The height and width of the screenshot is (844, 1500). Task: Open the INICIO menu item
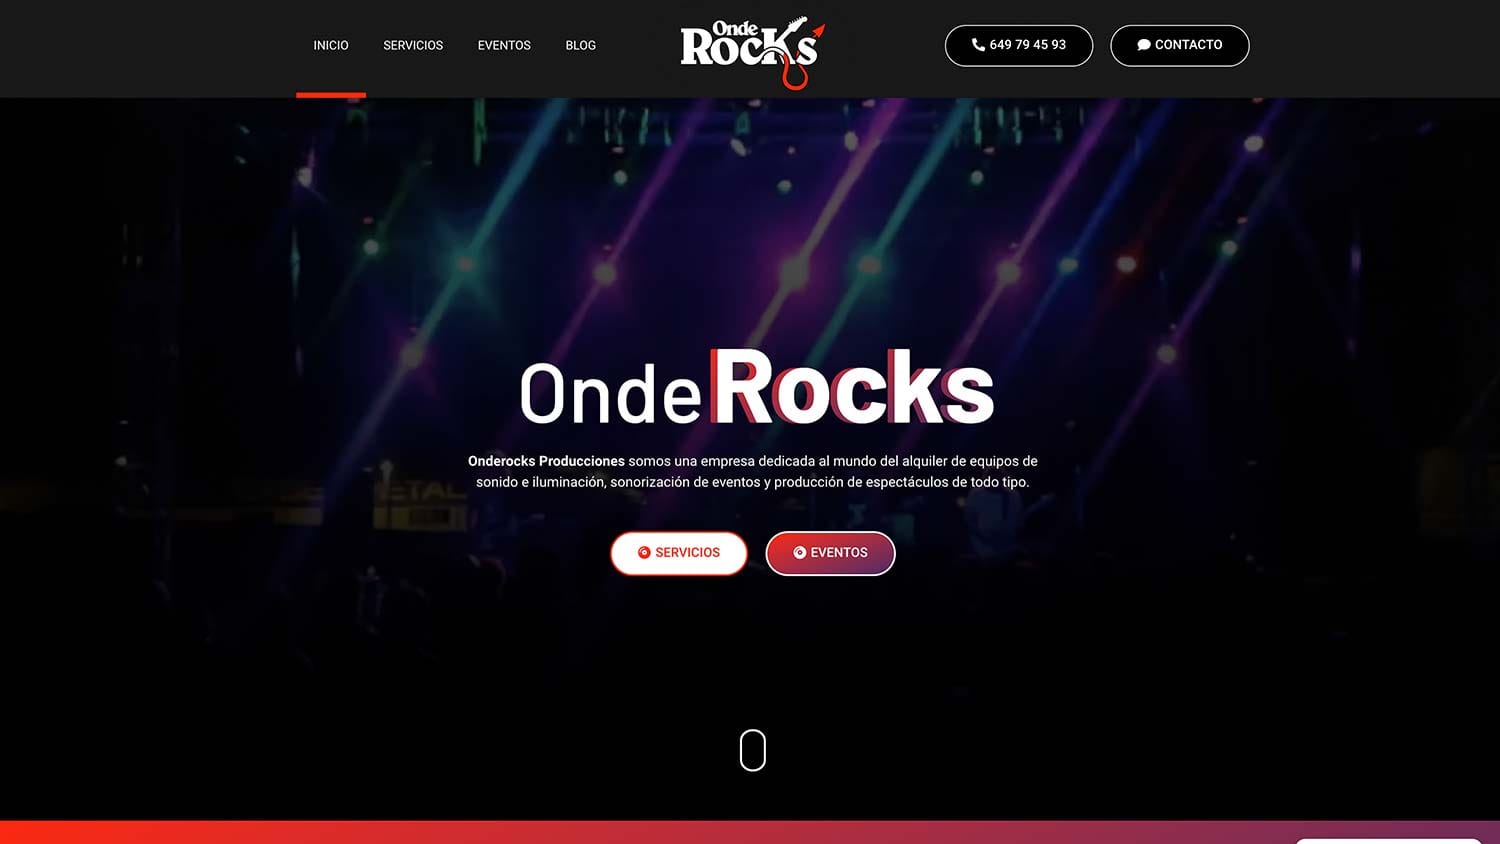click(331, 46)
